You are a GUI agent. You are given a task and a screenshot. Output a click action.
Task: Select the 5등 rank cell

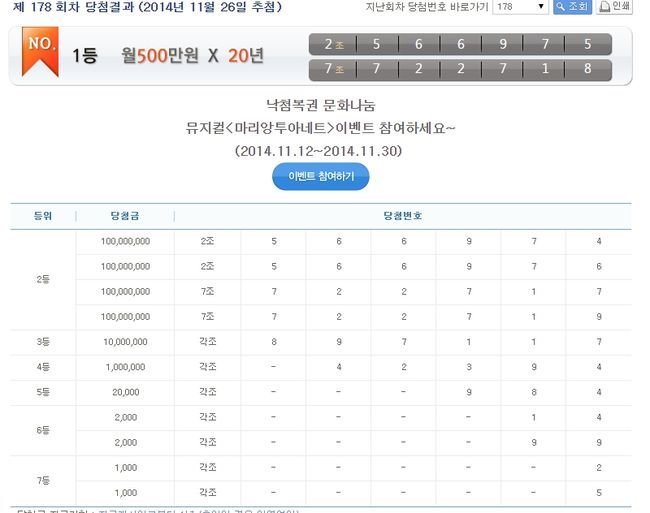pos(43,392)
